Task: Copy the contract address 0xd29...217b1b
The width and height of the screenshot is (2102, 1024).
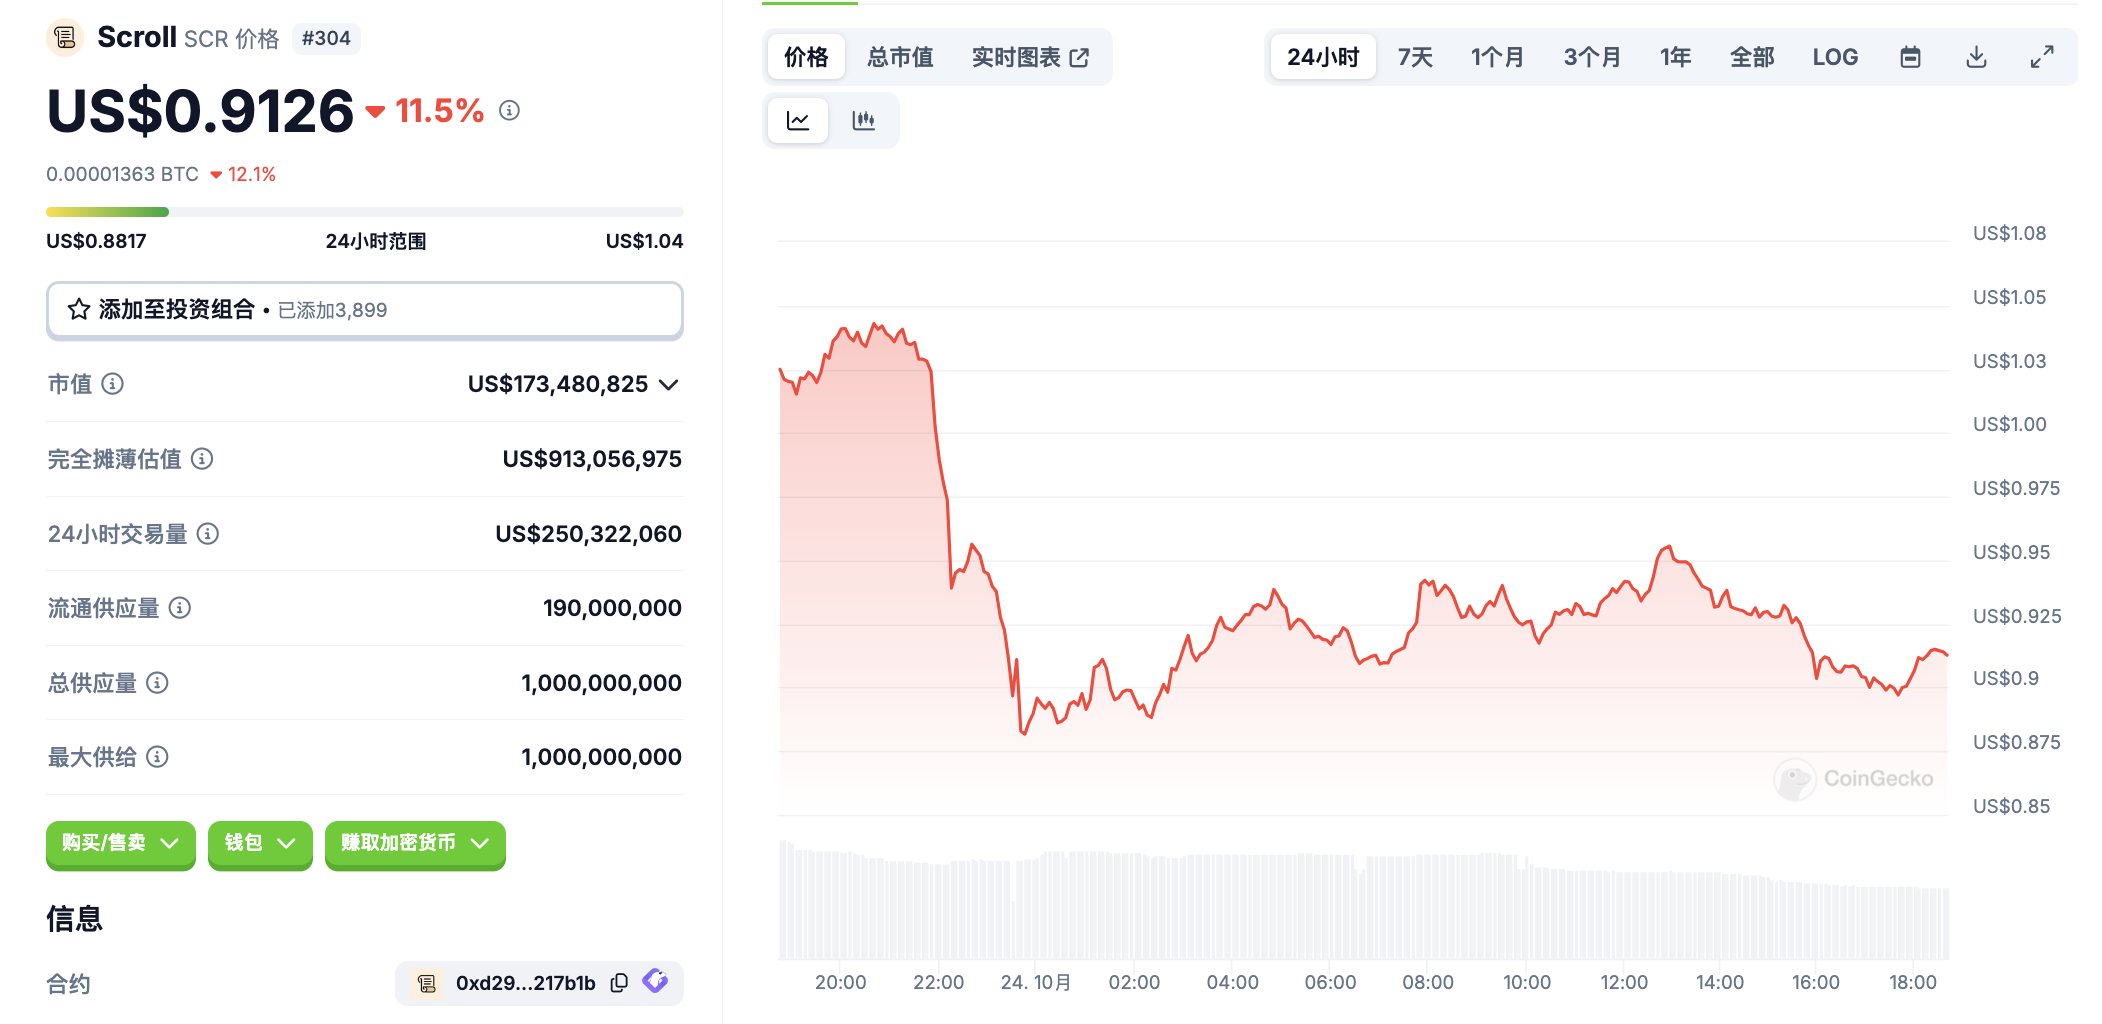Action: click(x=619, y=983)
